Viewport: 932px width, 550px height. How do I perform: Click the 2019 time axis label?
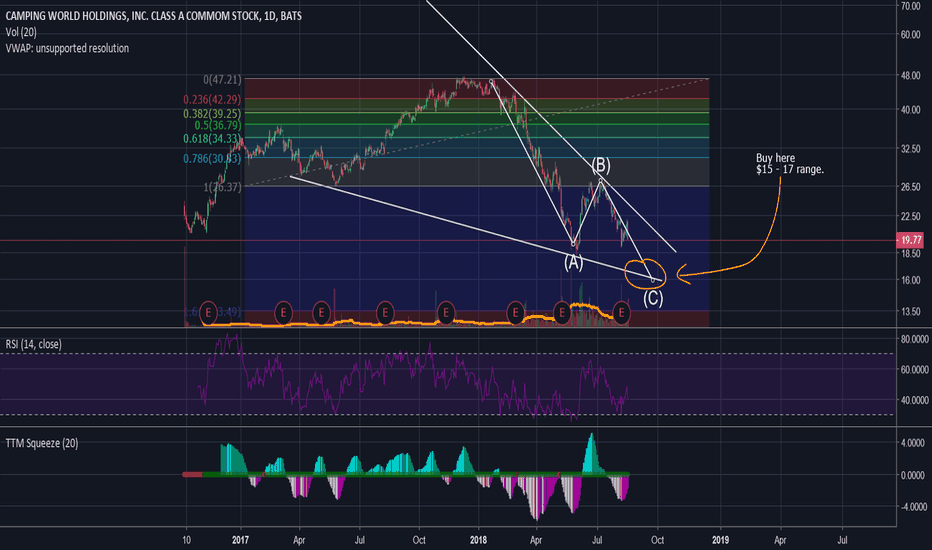pos(720,540)
